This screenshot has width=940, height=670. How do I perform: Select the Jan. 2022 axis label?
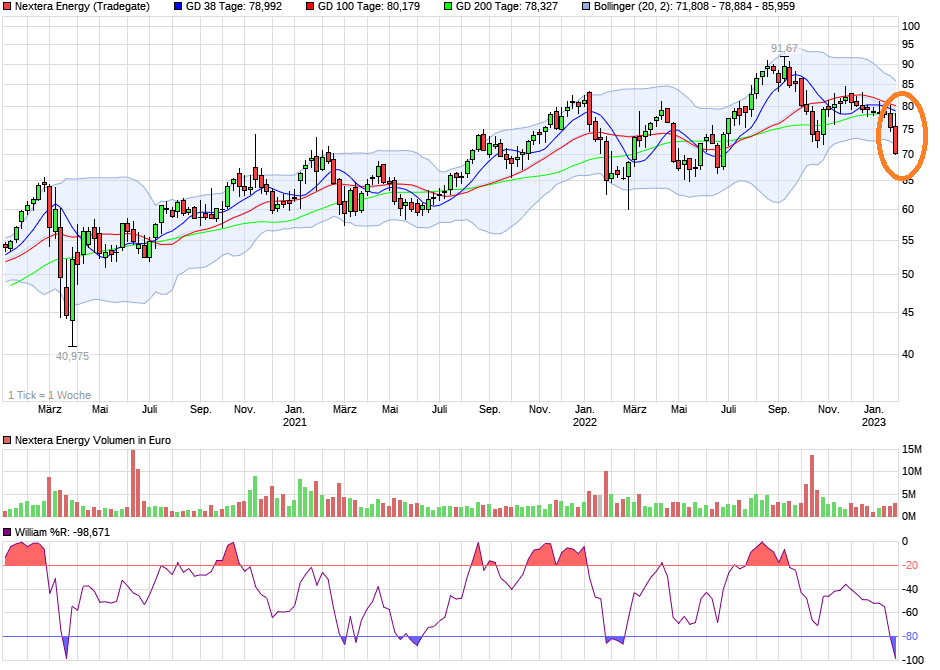(x=585, y=416)
